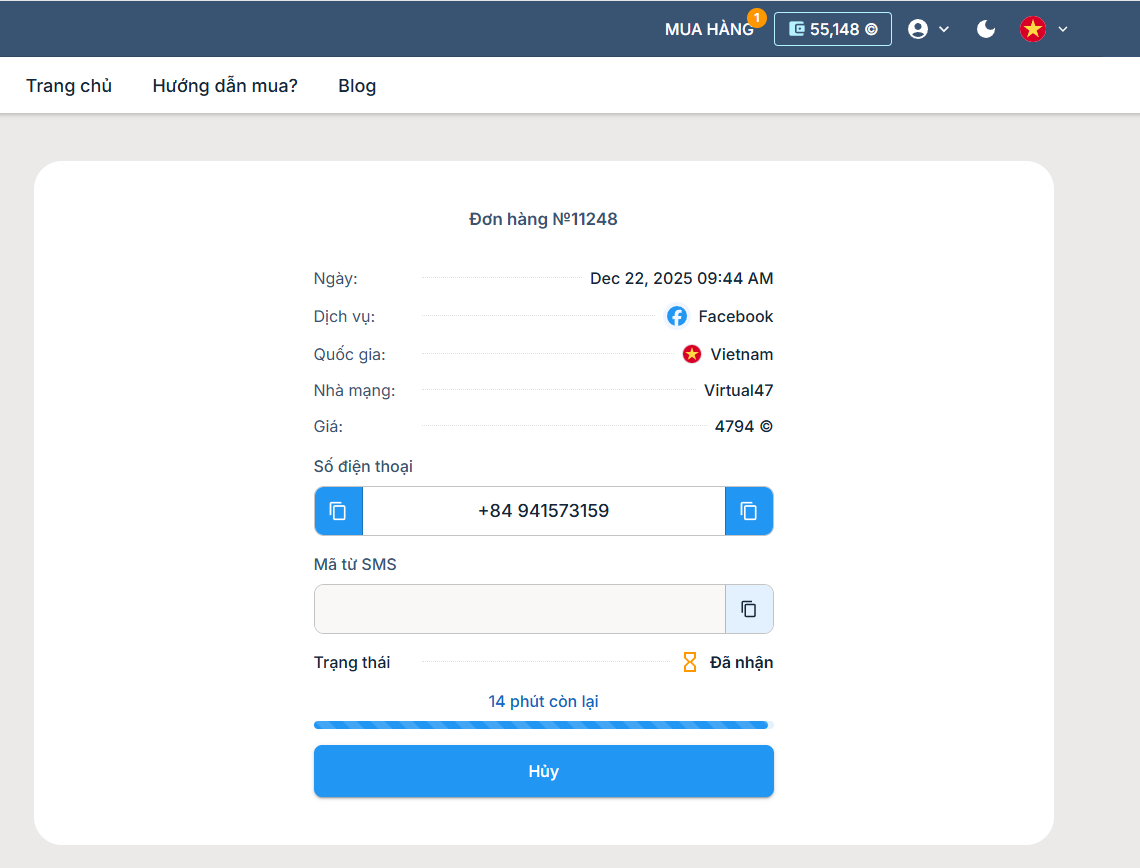1140x868 pixels.
Task: Expand the language chevron beside the header flag
Action: click(x=1063, y=29)
